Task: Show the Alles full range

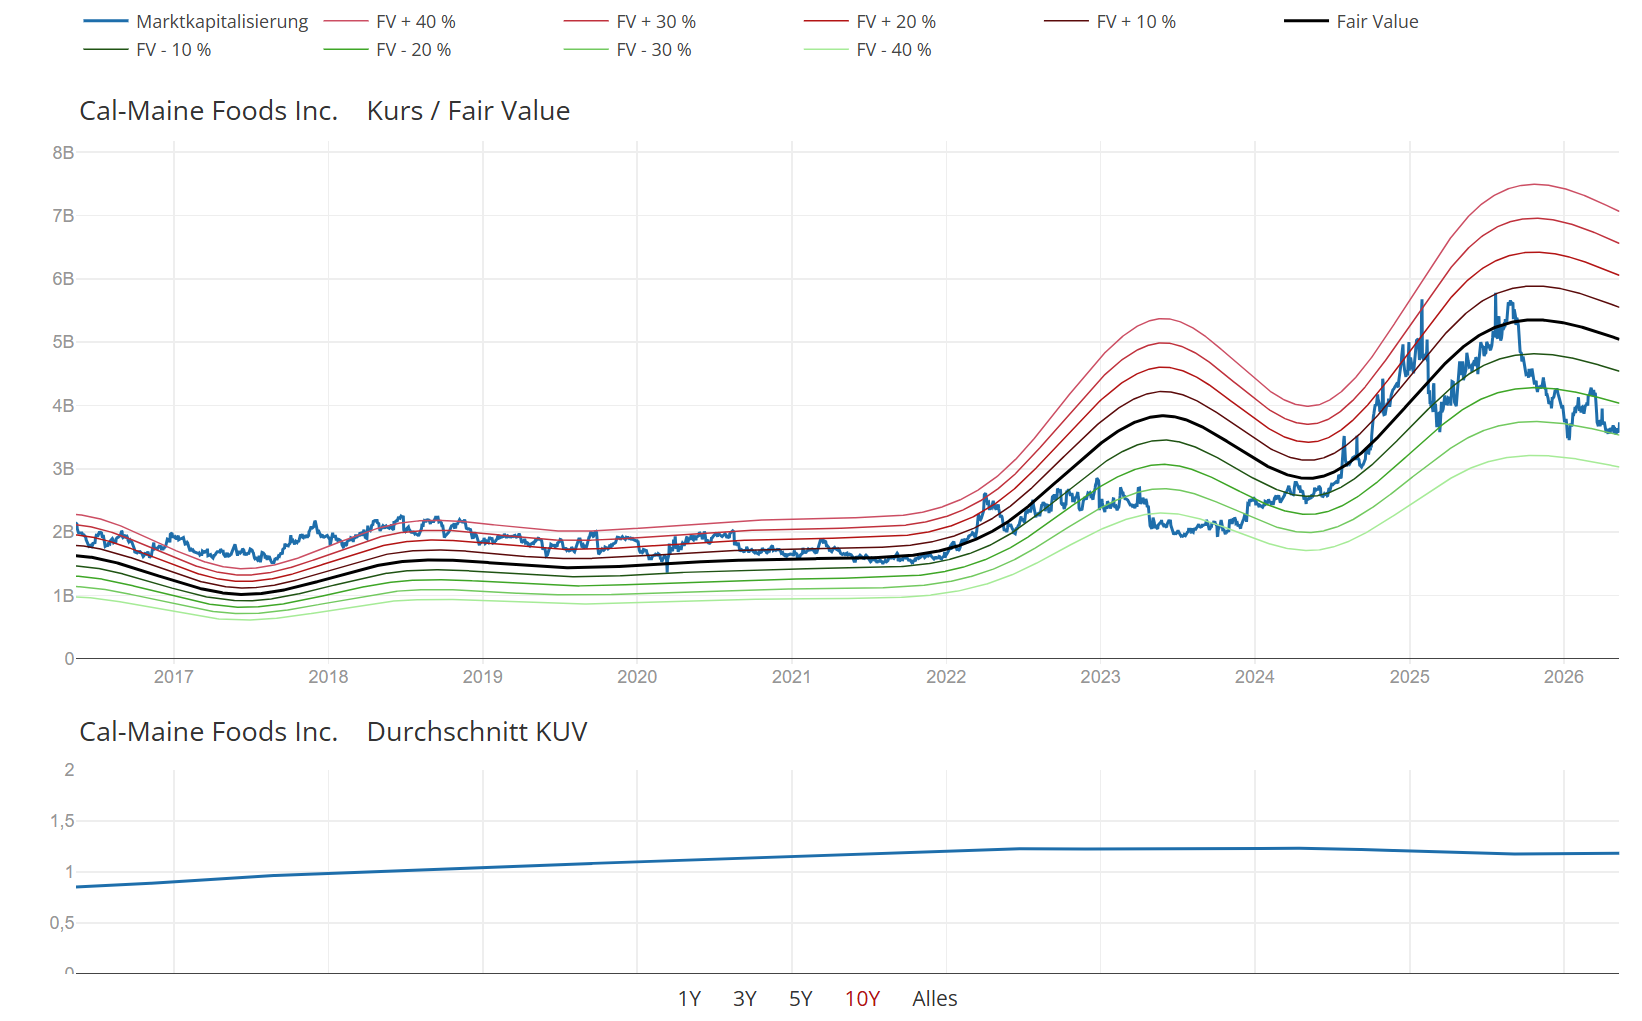Action: tap(935, 999)
